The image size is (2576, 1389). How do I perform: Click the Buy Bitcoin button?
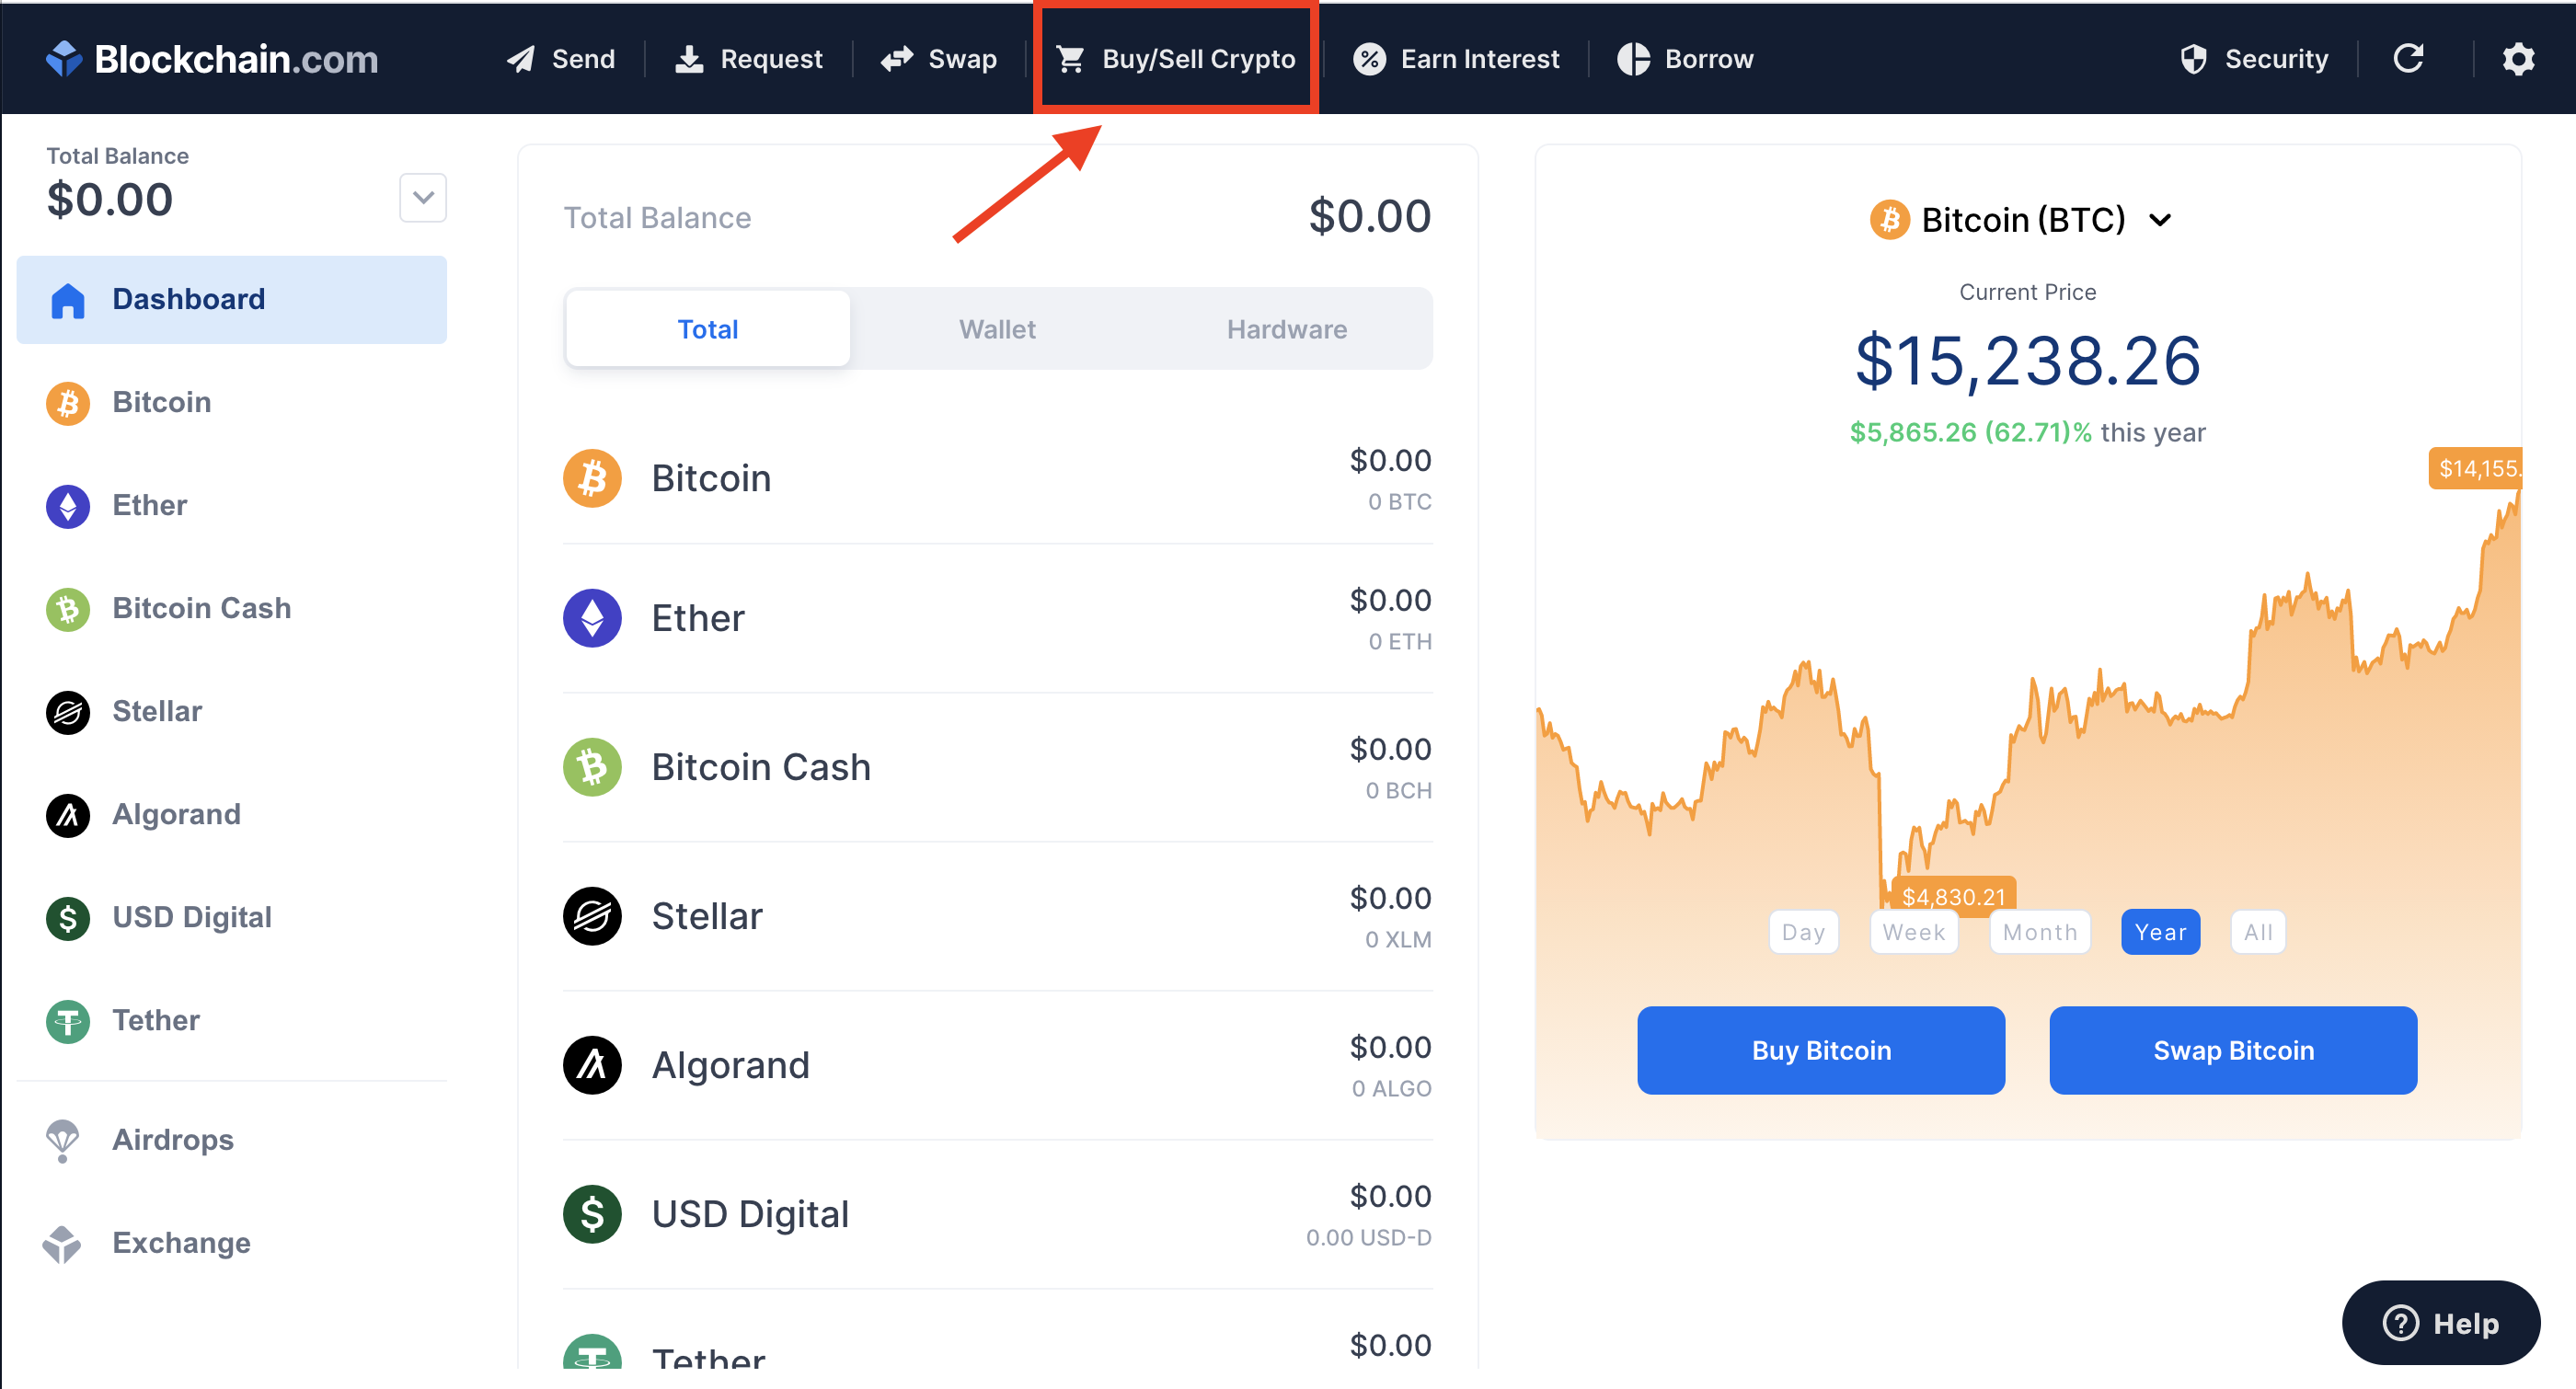pos(1817,1049)
